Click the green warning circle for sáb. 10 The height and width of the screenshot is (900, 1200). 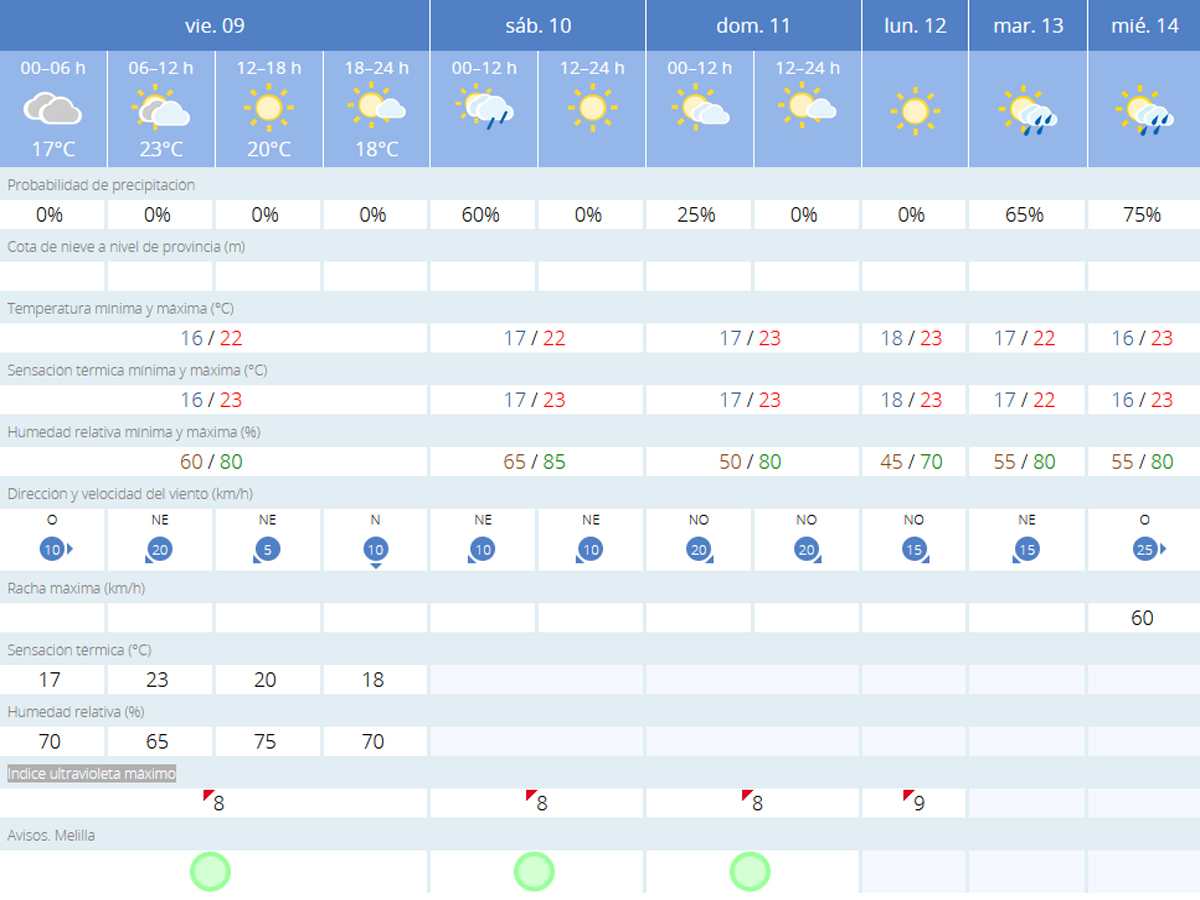coord(534,871)
